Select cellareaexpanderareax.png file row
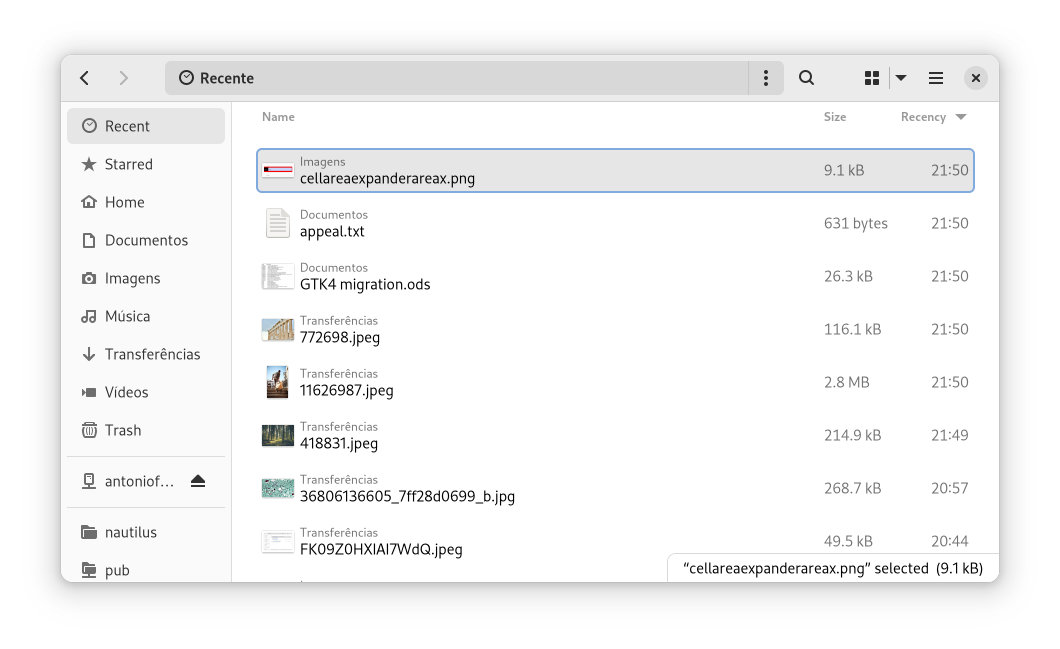The height and width of the screenshot is (649, 1060). pyautogui.click(x=615, y=170)
